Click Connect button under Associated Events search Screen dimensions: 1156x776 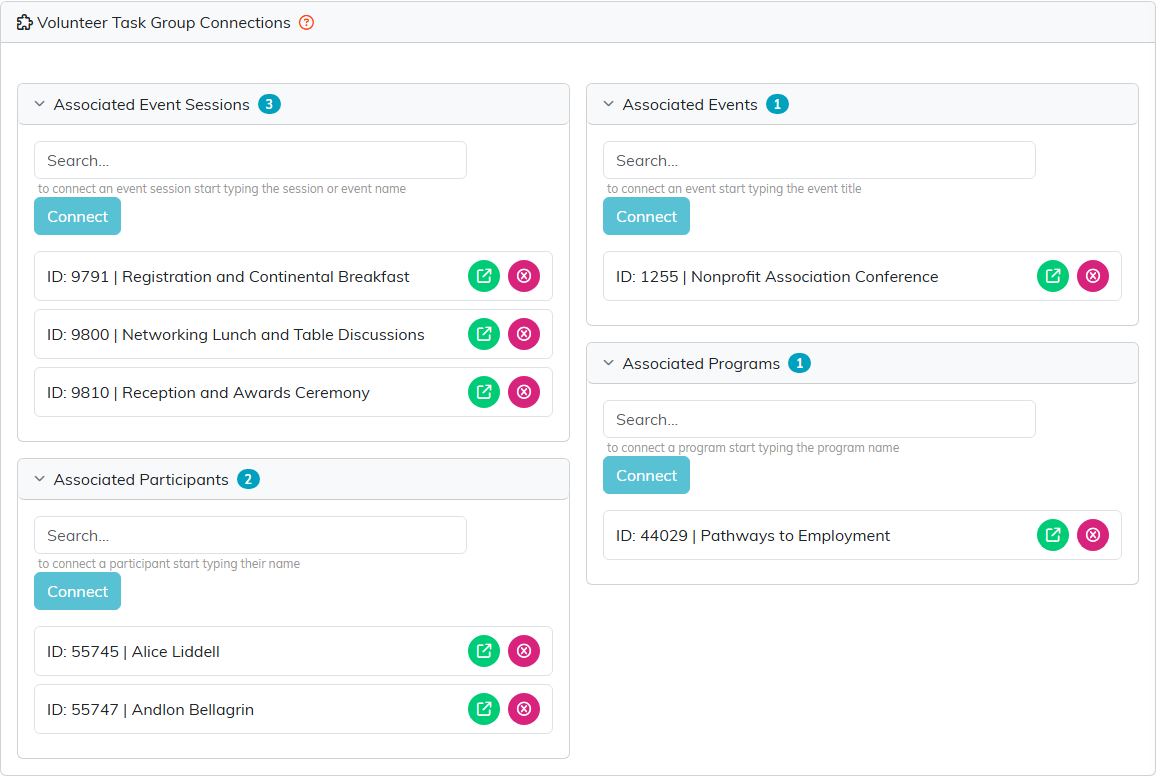click(x=647, y=217)
